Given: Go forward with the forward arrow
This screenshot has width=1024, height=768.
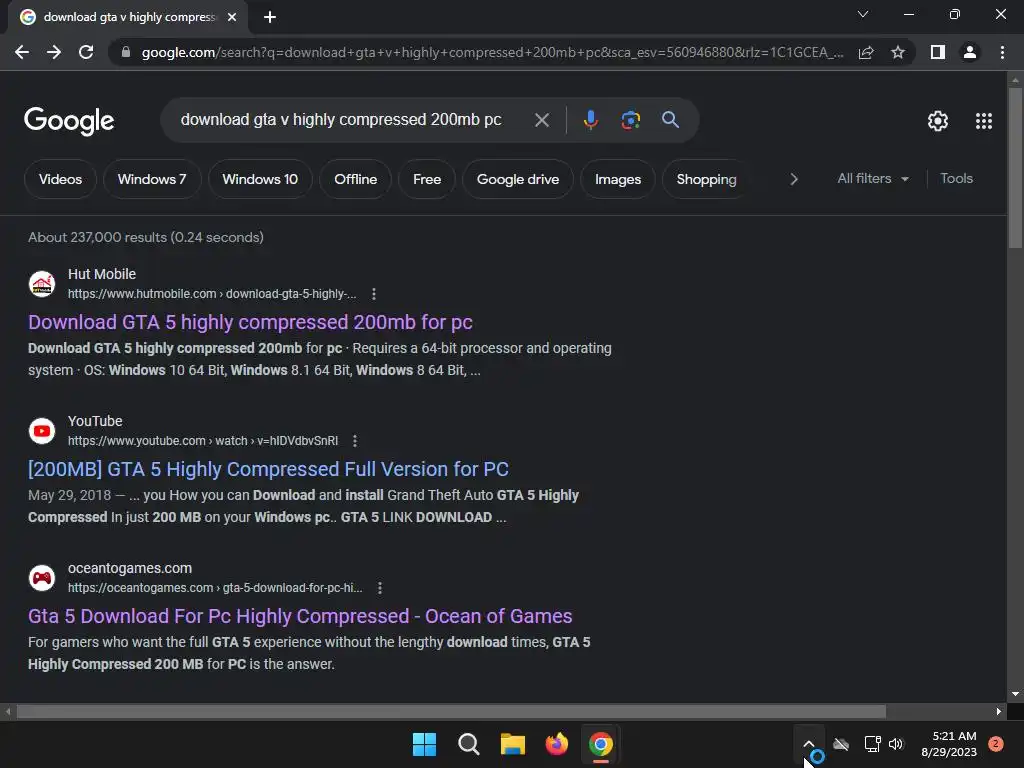Looking at the screenshot, I should (54, 52).
